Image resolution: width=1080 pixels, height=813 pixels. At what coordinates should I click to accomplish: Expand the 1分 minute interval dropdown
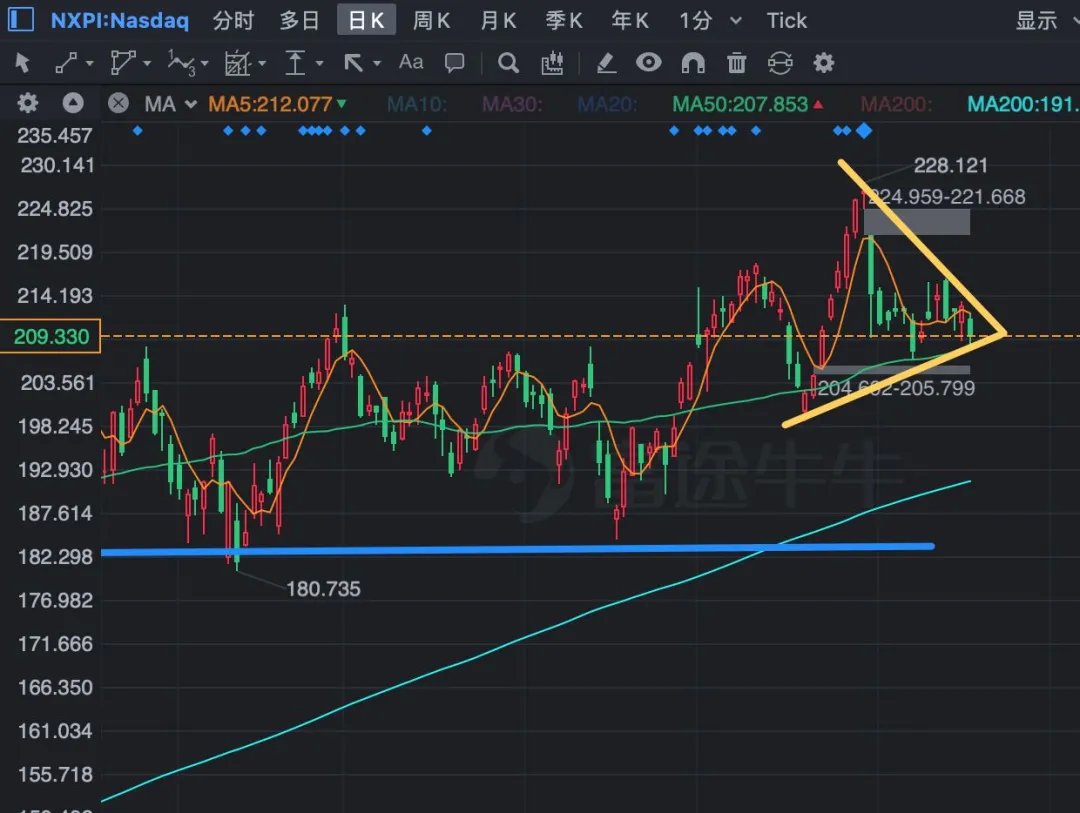736,21
